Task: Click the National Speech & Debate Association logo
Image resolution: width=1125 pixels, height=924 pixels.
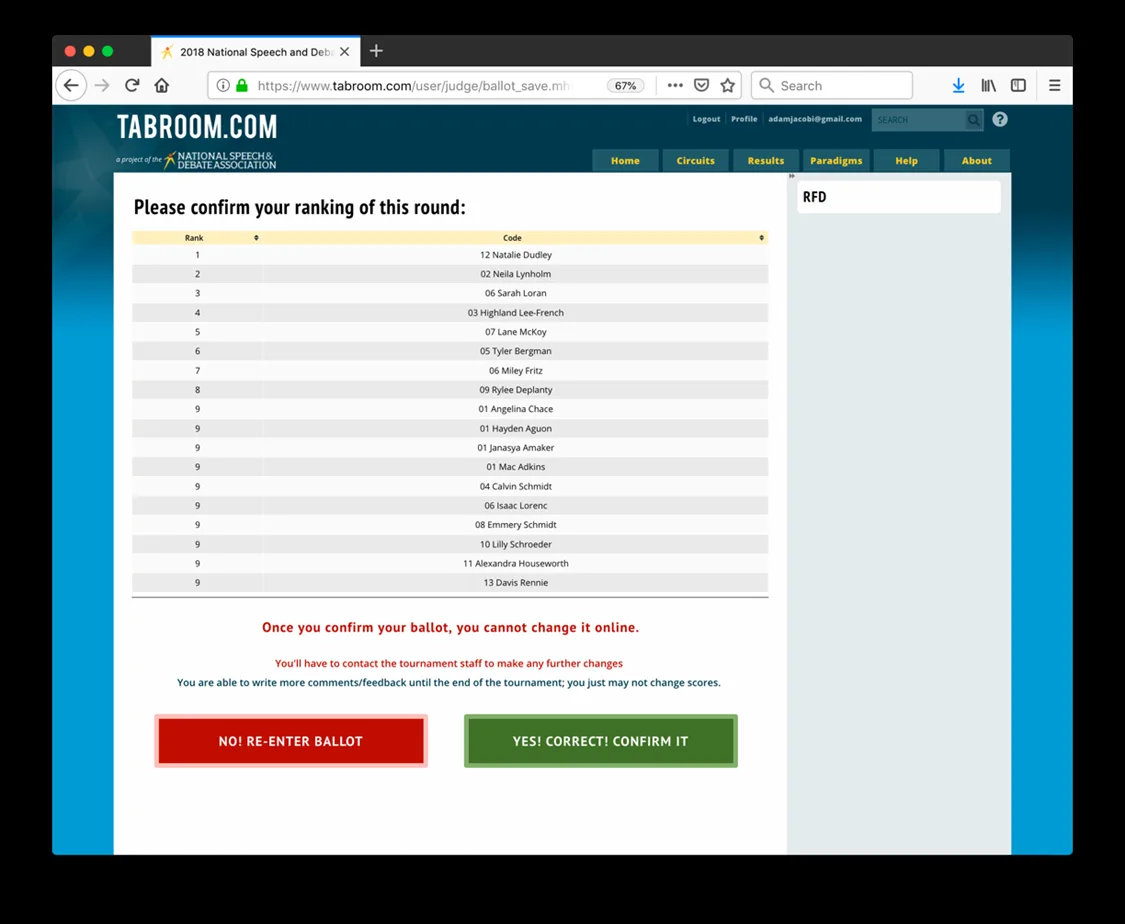Action: point(219,160)
